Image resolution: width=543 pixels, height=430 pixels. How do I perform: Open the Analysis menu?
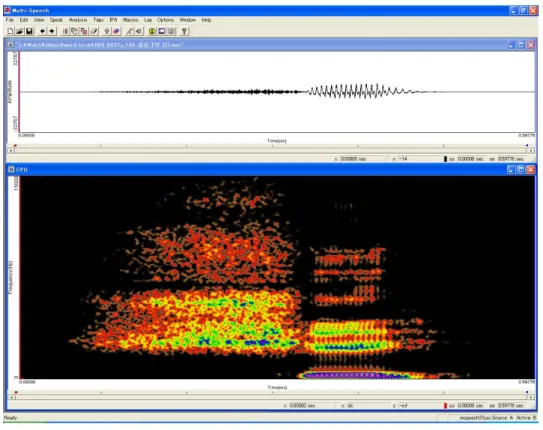coord(78,20)
